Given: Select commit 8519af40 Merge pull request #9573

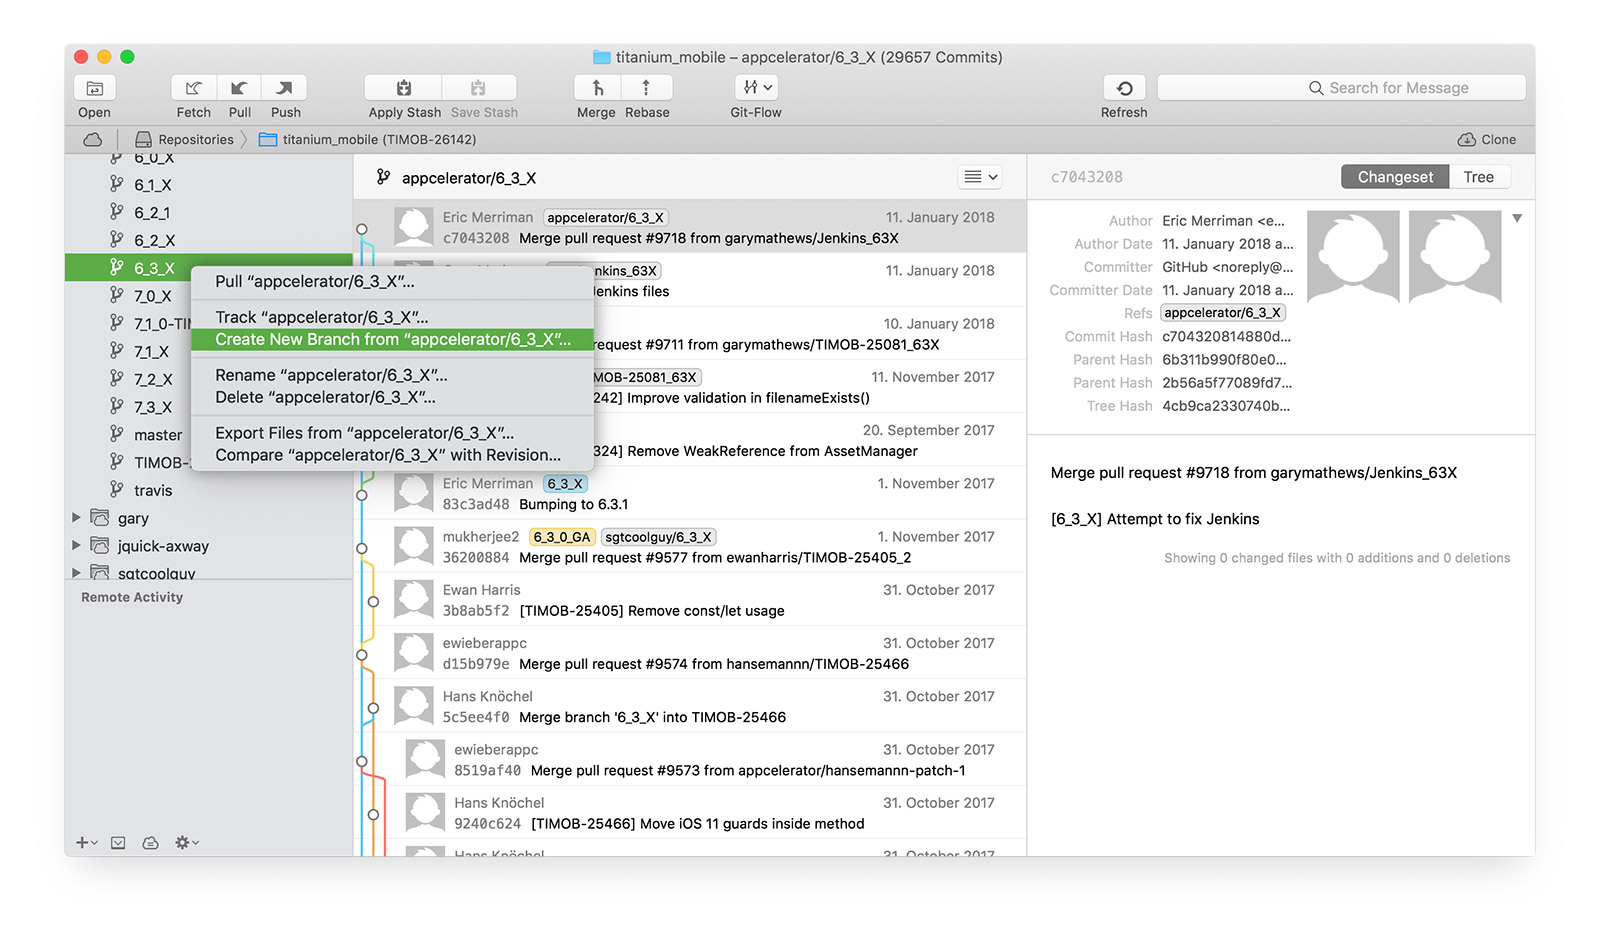Looking at the screenshot, I should (x=690, y=759).
